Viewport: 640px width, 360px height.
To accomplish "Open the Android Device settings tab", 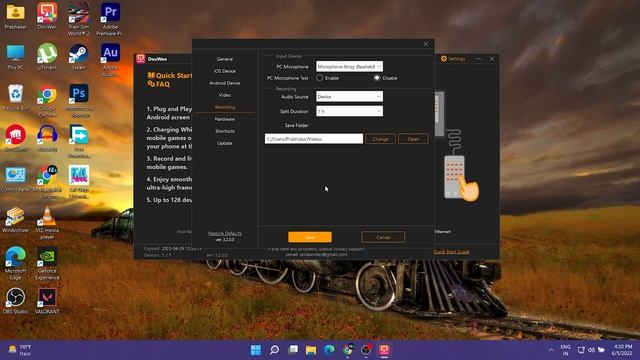I will coord(225,83).
